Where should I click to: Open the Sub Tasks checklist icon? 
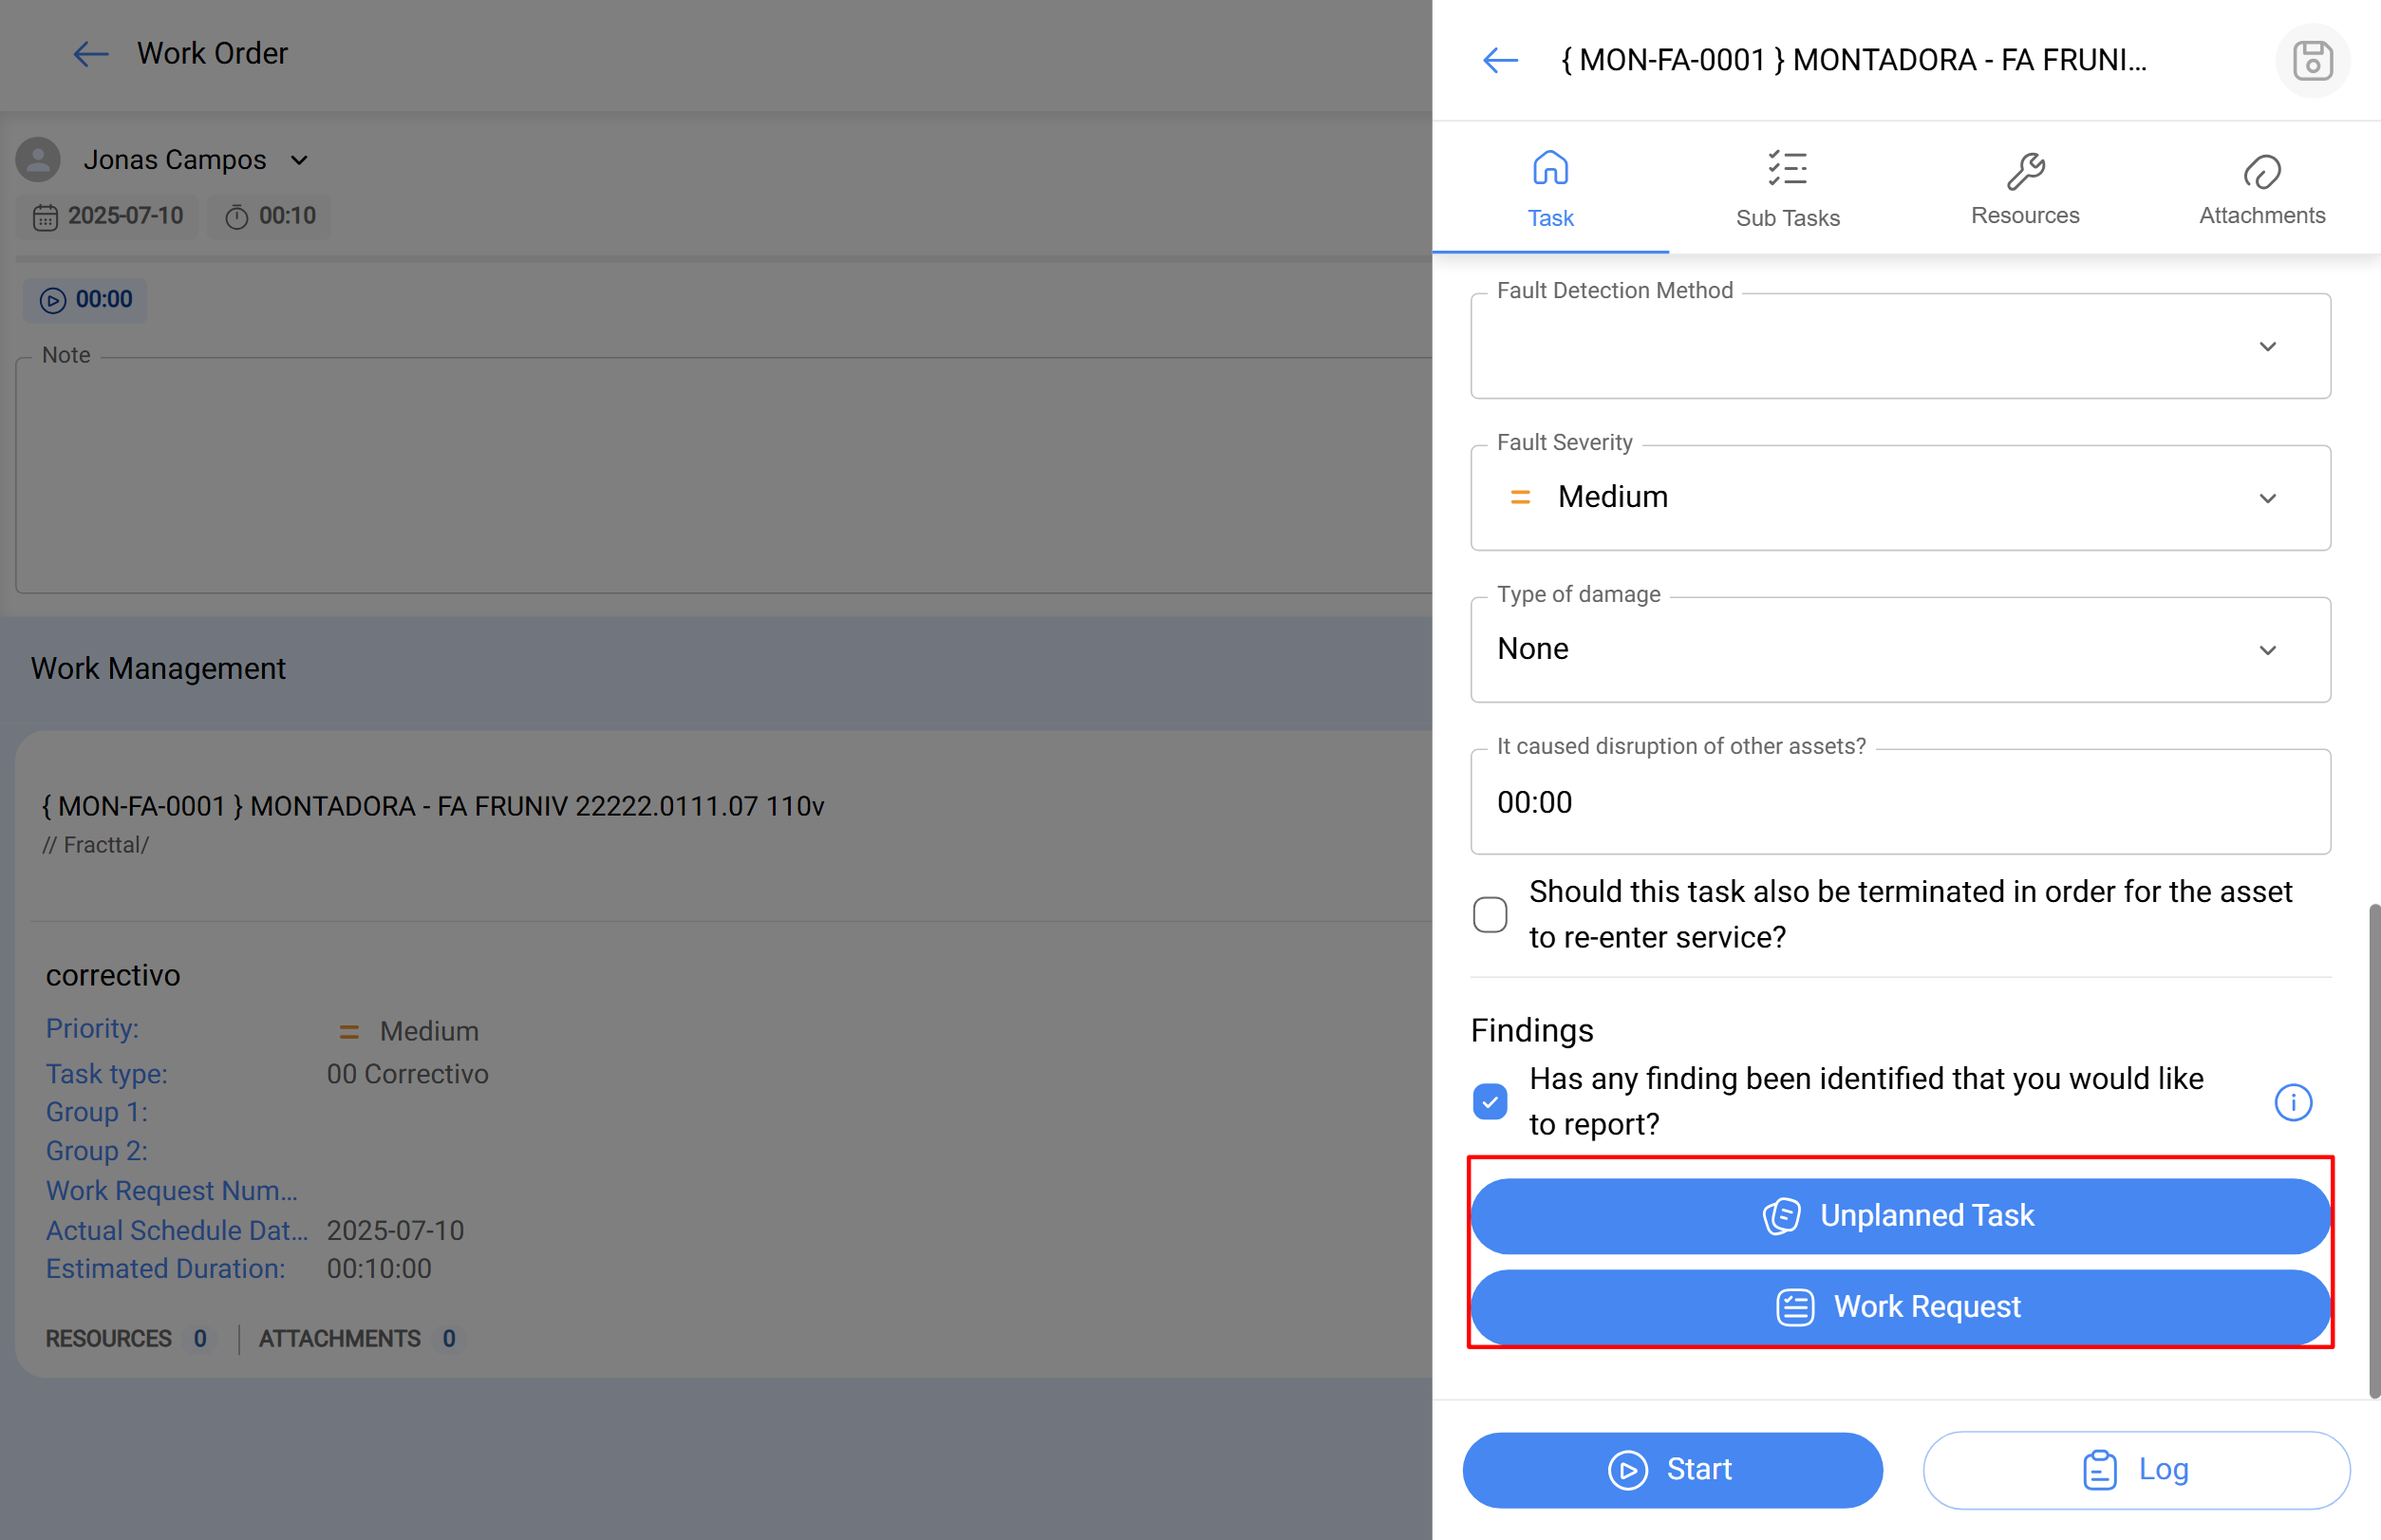tap(1787, 168)
